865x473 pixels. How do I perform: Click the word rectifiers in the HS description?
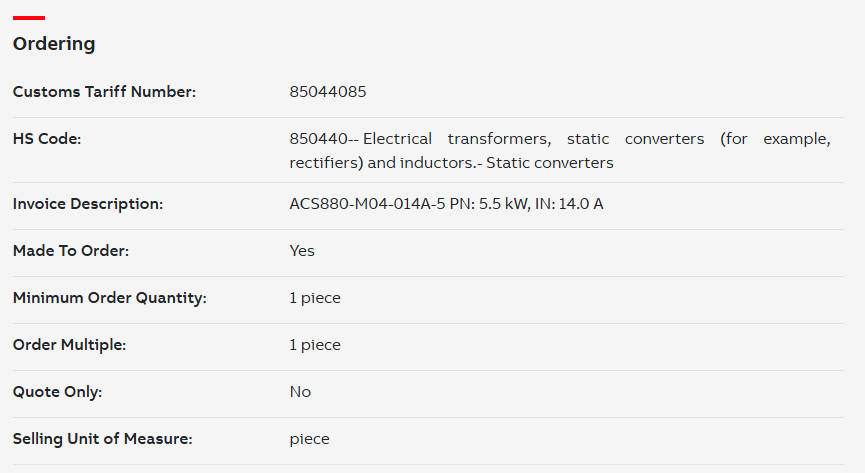point(324,163)
